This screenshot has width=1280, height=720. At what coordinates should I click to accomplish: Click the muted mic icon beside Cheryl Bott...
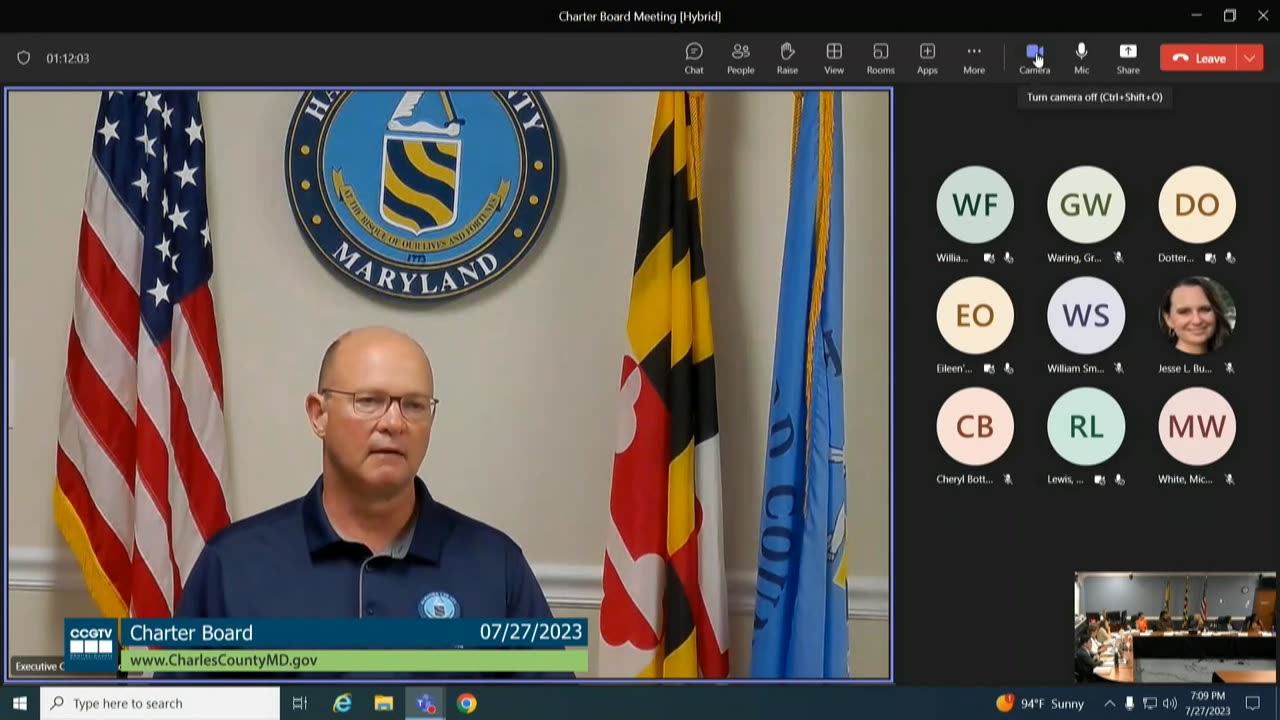coord(1008,480)
